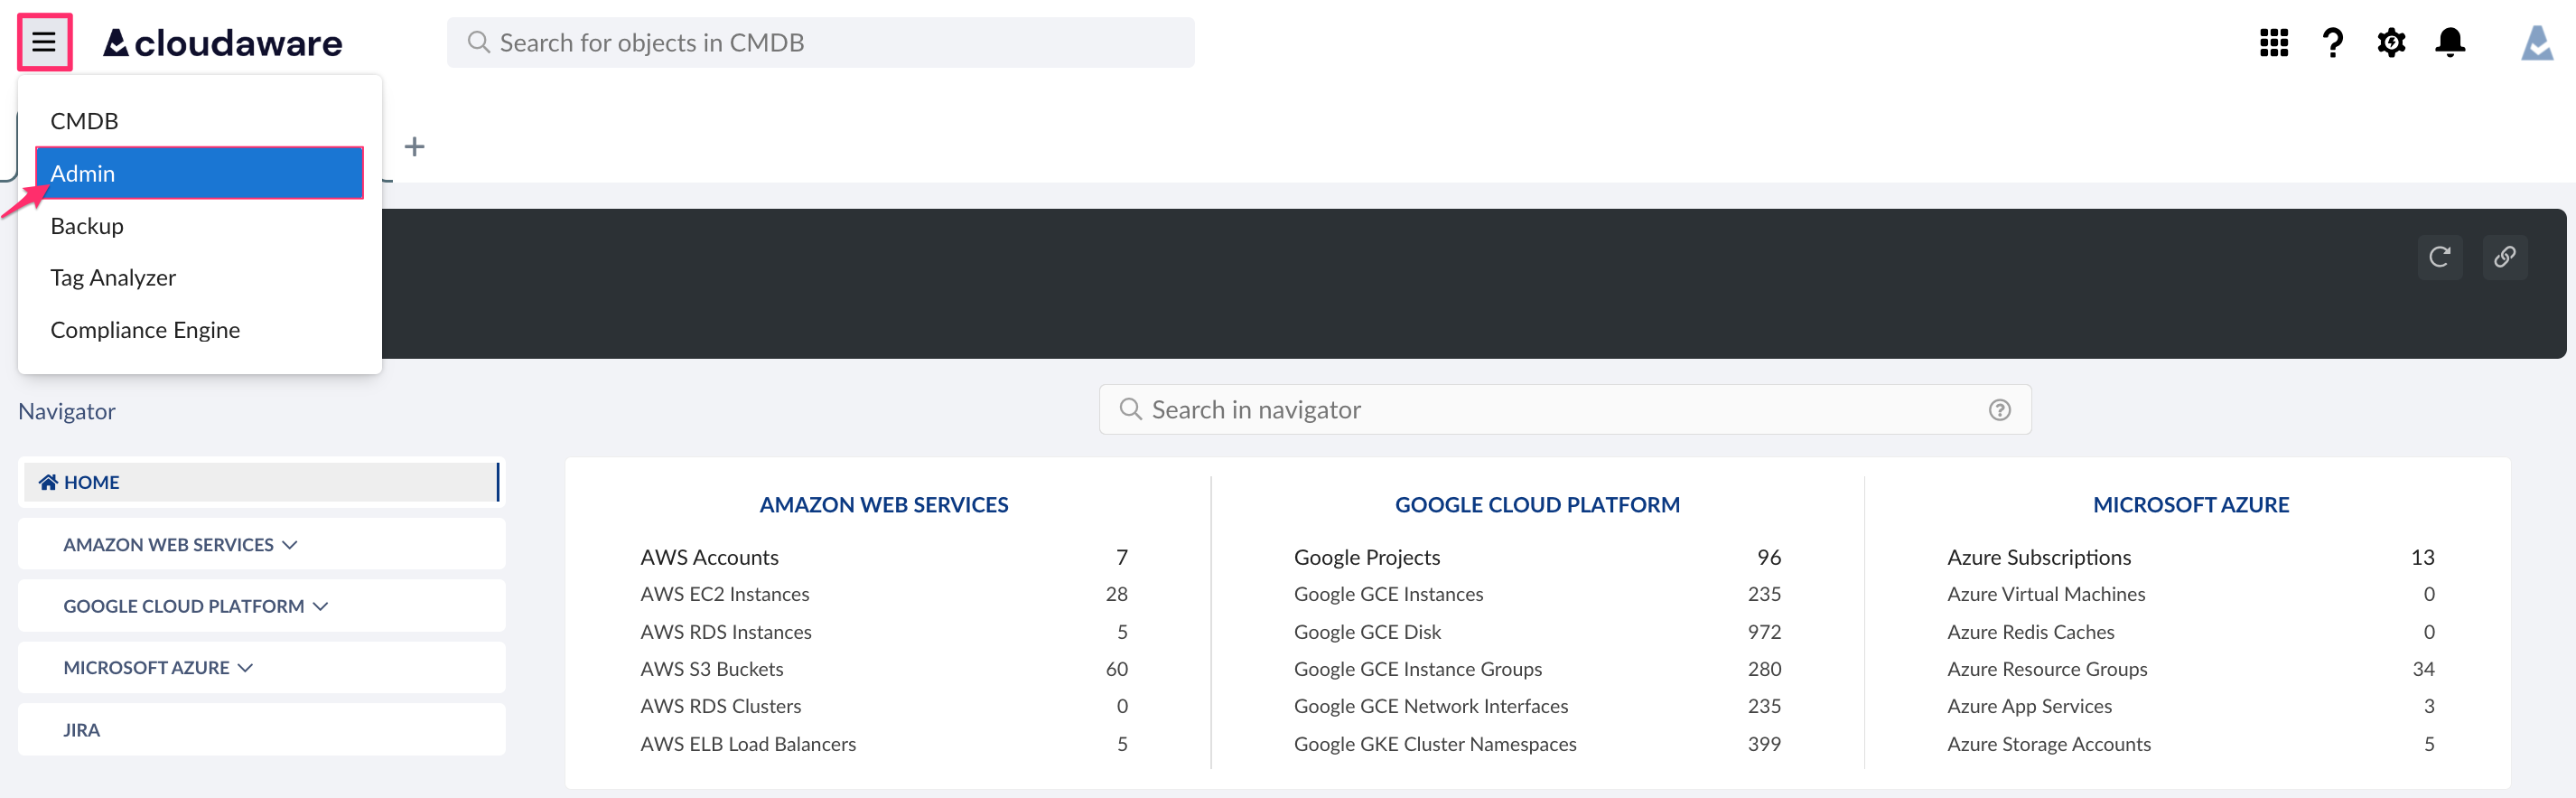Click the user profile avatar icon
The height and width of the screenshot is (798, 2576).
pyautogui.click(x=2536, y=42)
